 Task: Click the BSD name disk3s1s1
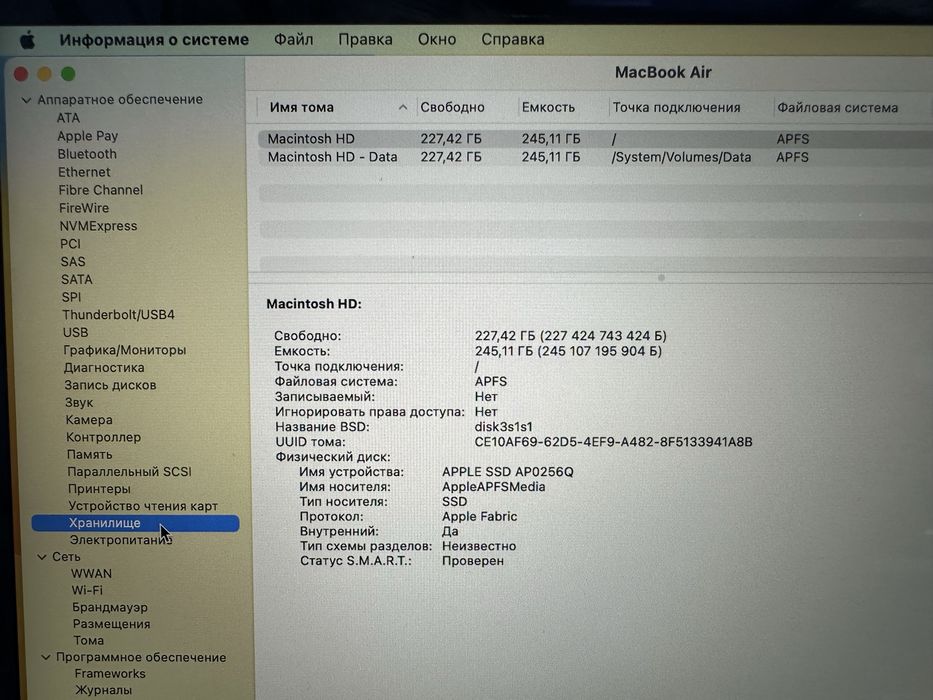503,427
